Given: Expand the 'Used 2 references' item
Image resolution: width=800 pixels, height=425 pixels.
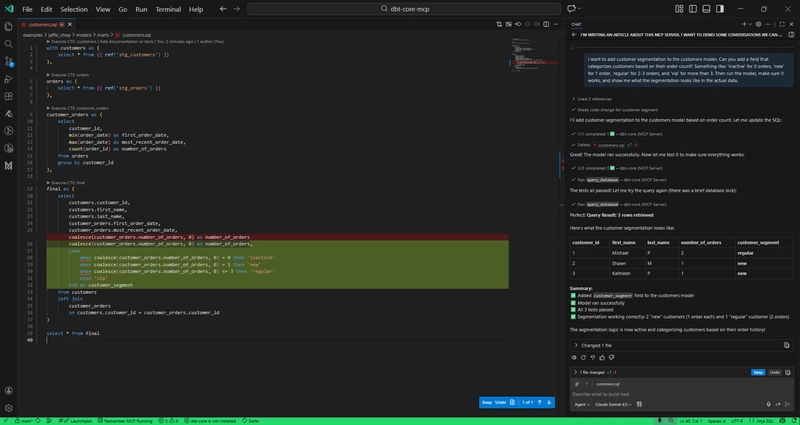Looking at the screenshot, I should coord(592,99).
